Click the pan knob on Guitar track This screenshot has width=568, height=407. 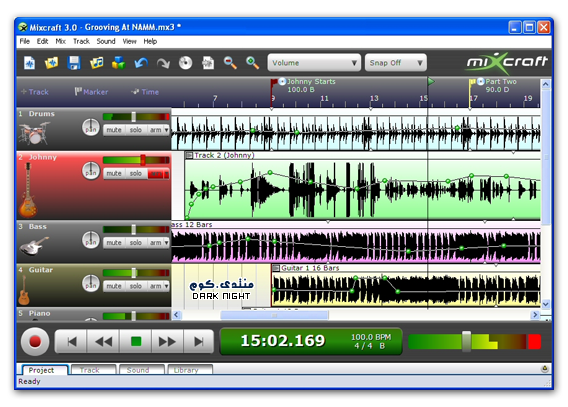coord(91,283)
